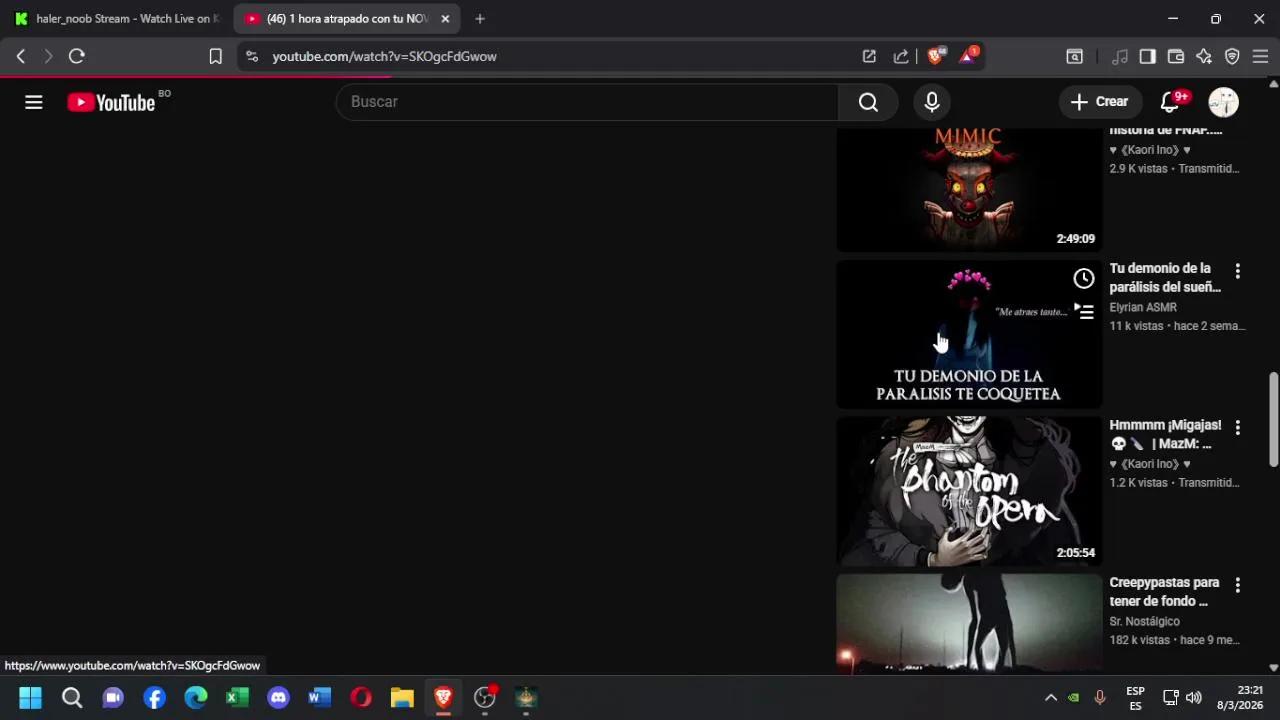Image resolution: width=1280 pixels, height=720 pixels.
Task: Mute audio via the taskbar speaker icon
Action: click(x=1194, y=697)
